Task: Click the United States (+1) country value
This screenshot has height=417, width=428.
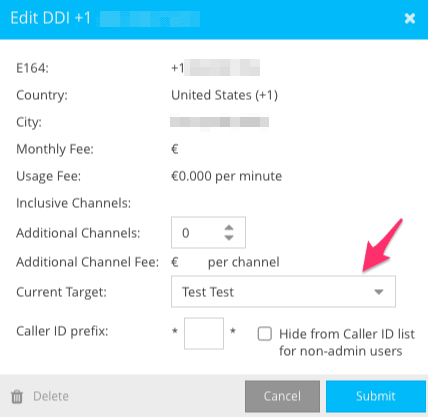Action: [224, 95]
